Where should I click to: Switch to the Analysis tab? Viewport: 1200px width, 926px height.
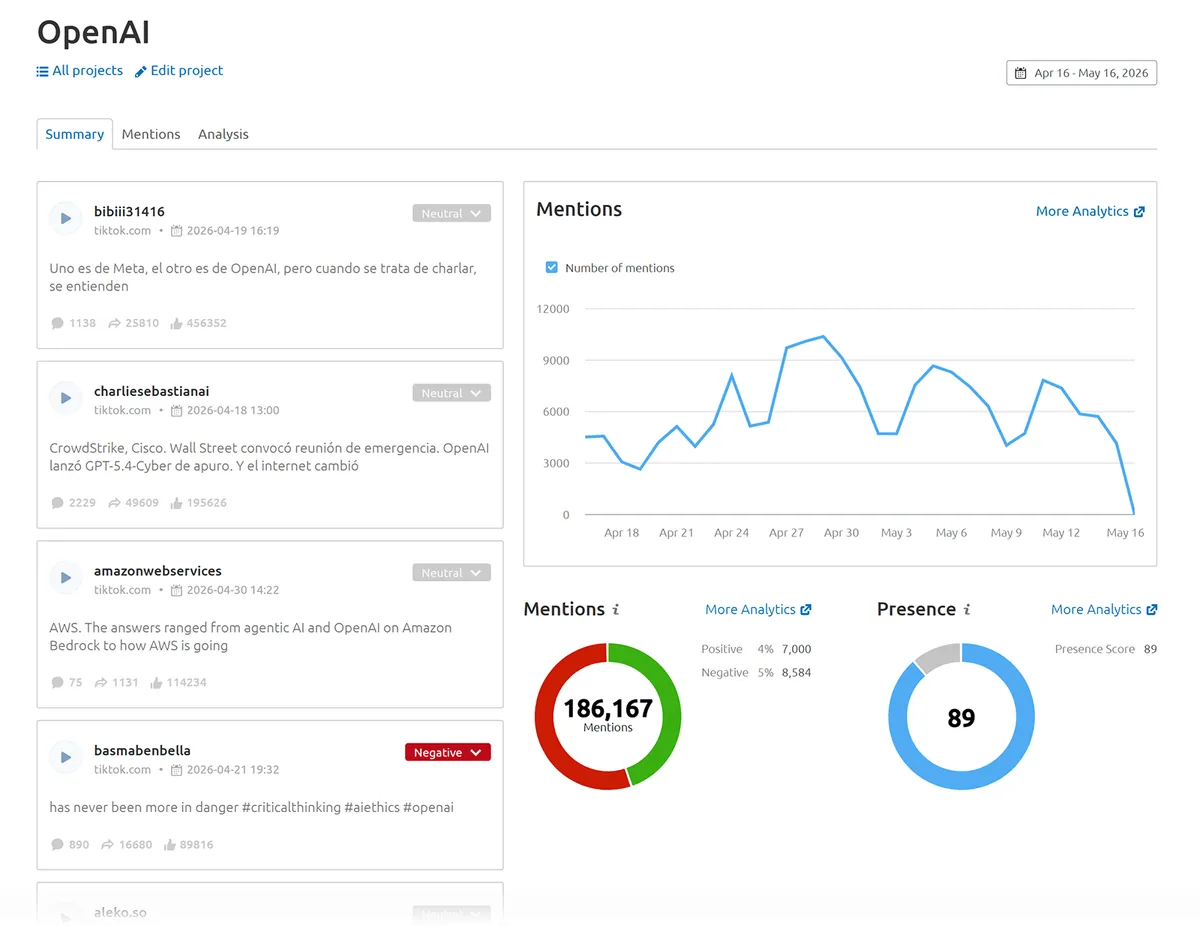[x=223, y=134]
